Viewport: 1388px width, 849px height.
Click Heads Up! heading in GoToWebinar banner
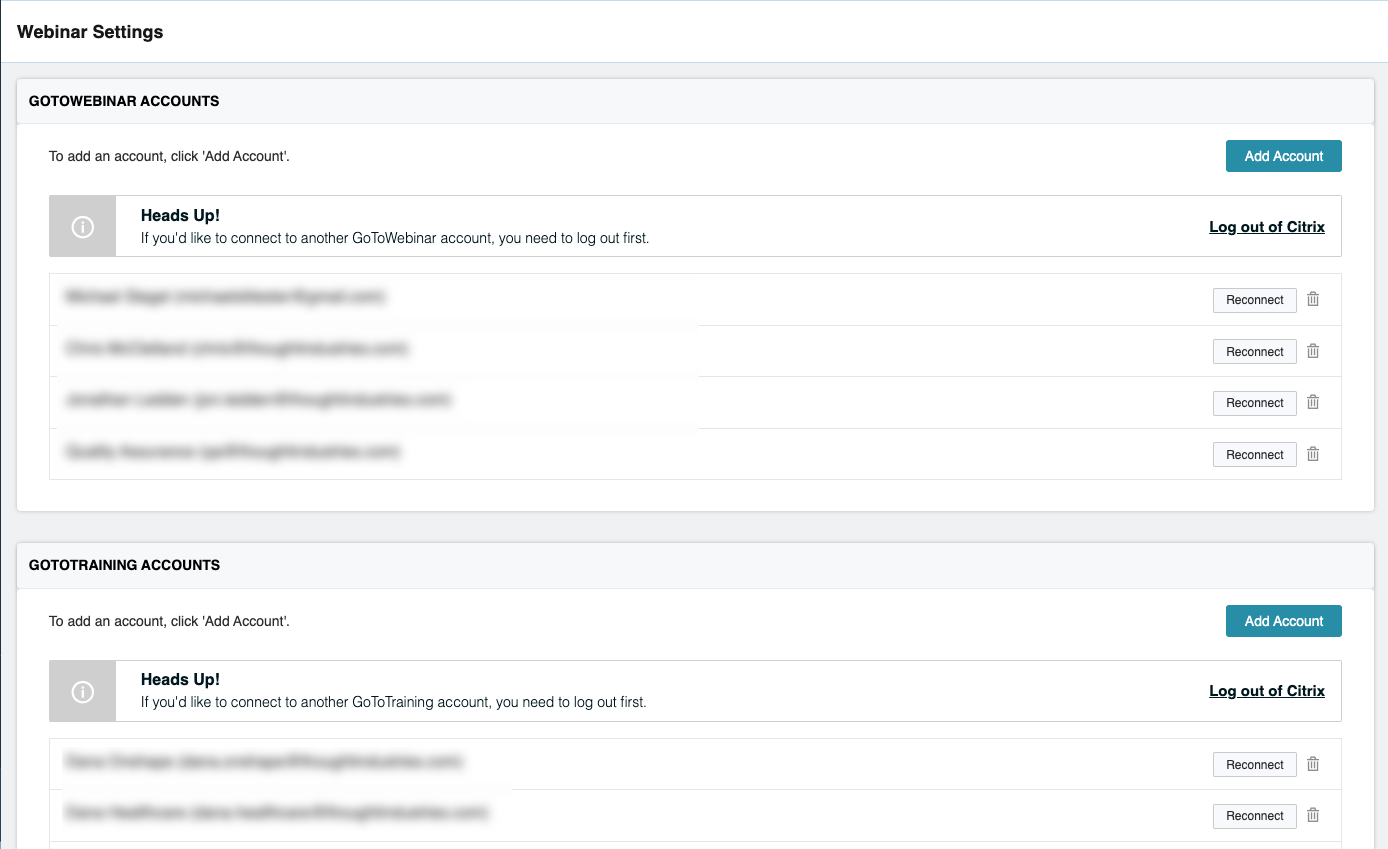[180, 215]
